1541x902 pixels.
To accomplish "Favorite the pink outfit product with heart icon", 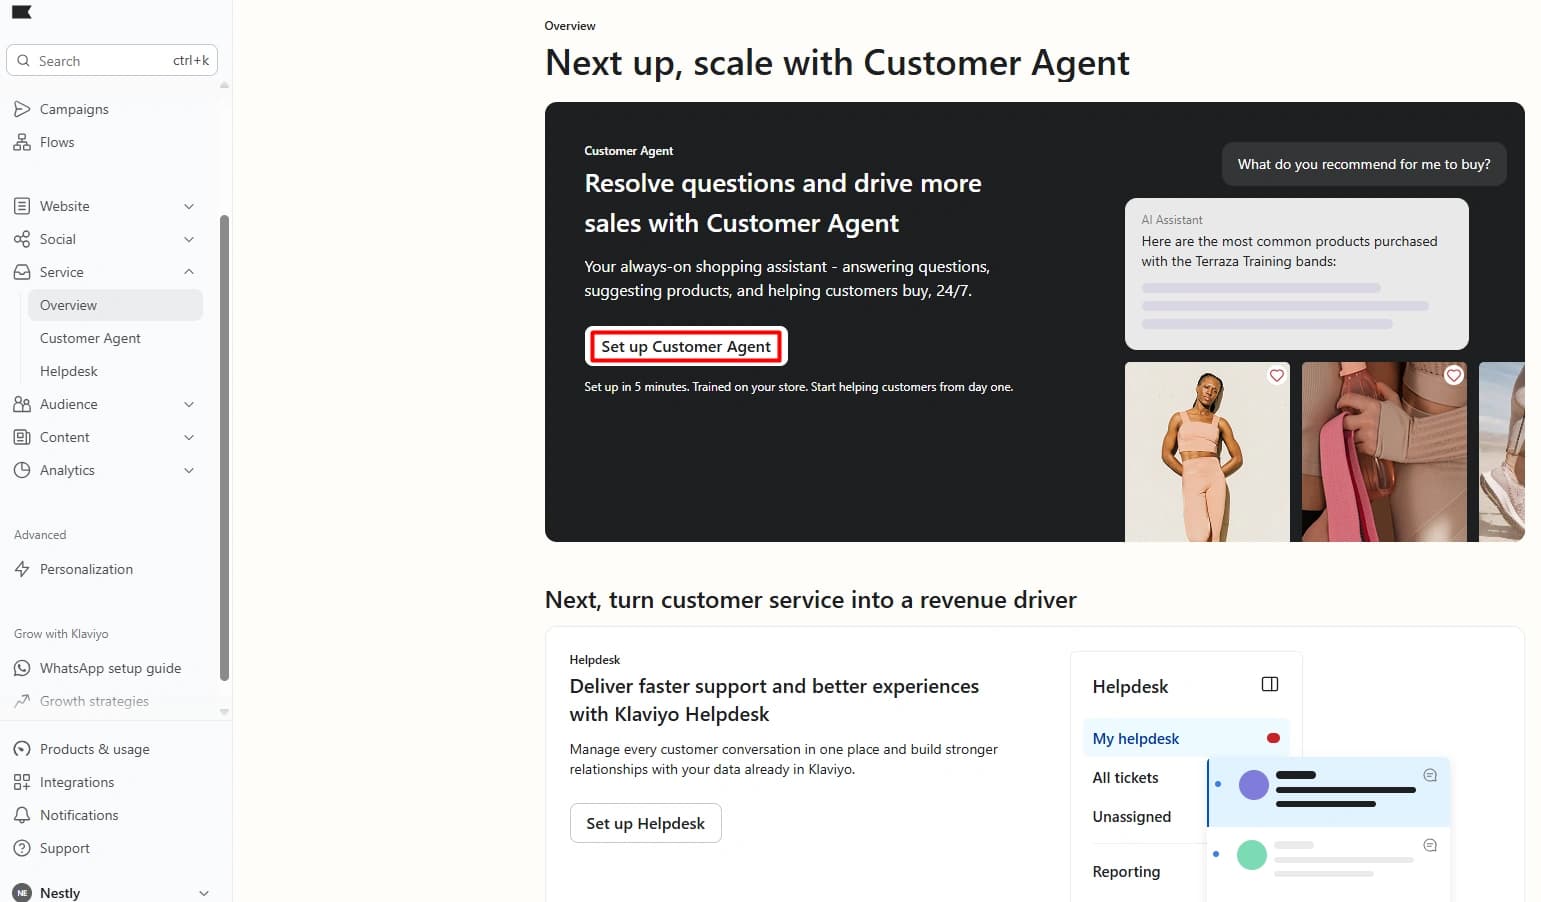I will pyautogui.click(x=1276, y=376).
